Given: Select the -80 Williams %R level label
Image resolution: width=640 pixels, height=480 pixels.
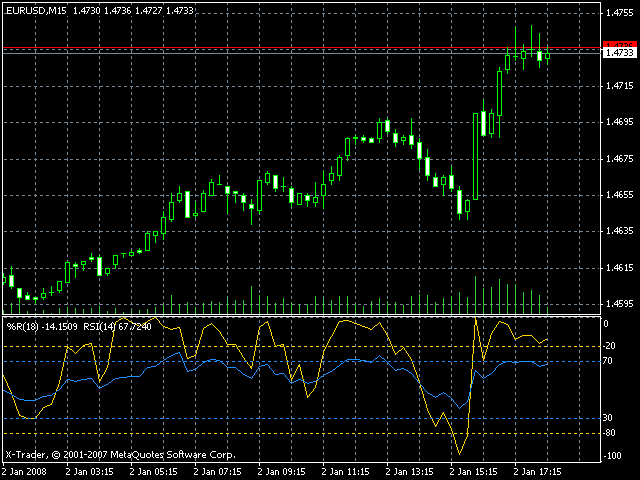Looking at the screenshot, I should [x=609, y=433].
